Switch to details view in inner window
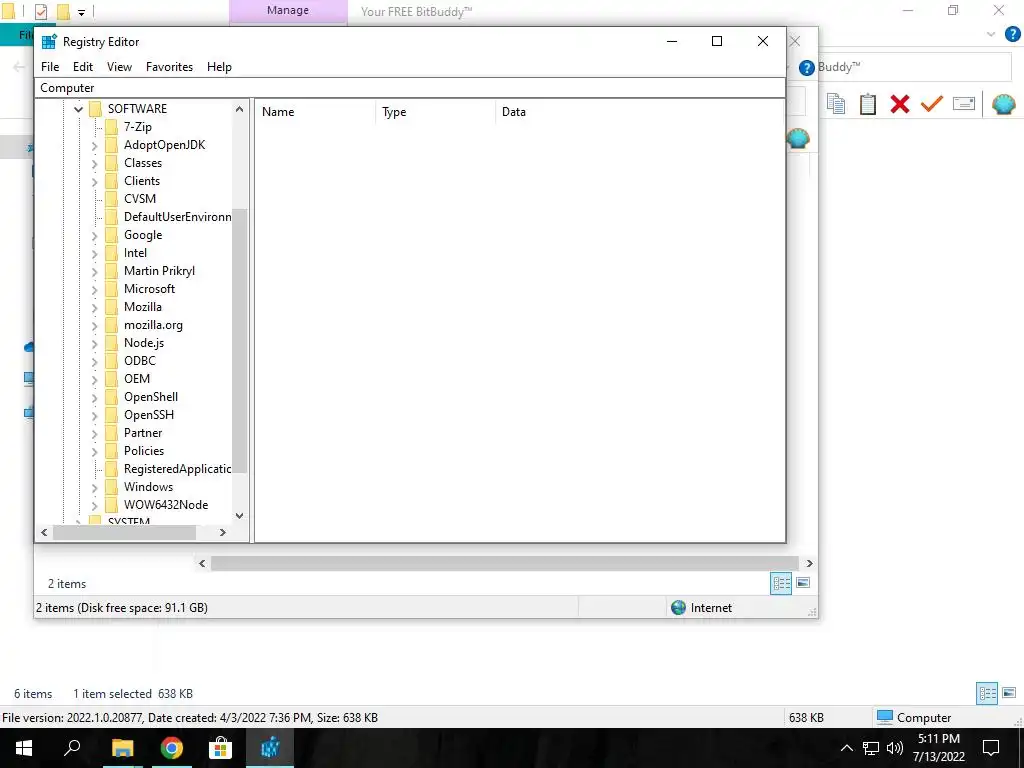1024x768 pixels. (x=781, y=583)
